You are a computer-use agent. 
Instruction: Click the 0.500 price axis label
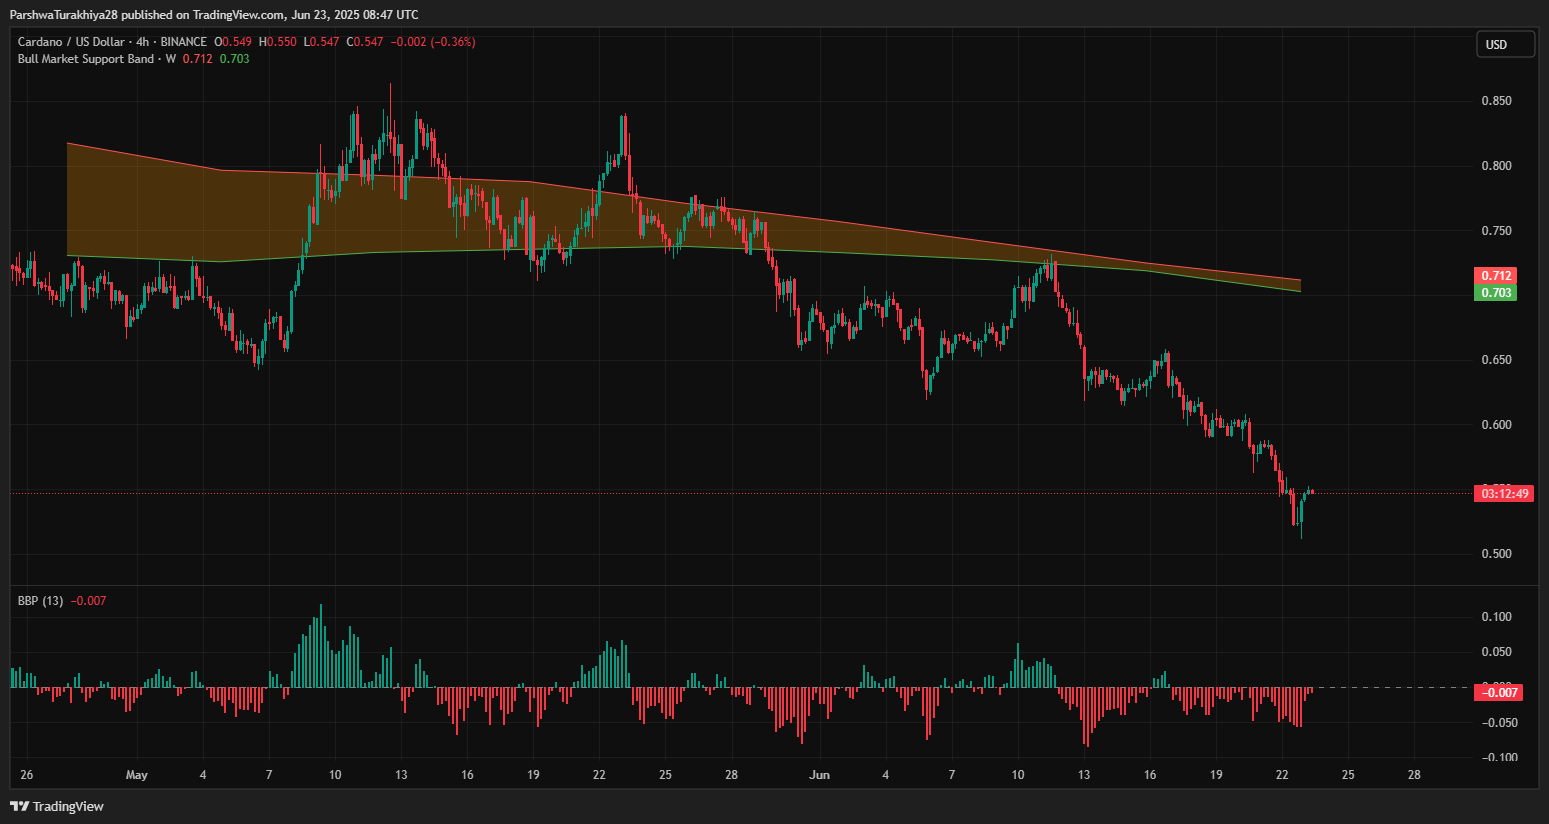(x=1496, y=554)
